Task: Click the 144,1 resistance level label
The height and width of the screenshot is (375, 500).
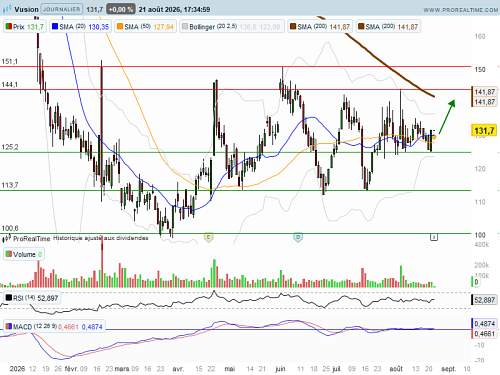Action: (x=10, y=84)
